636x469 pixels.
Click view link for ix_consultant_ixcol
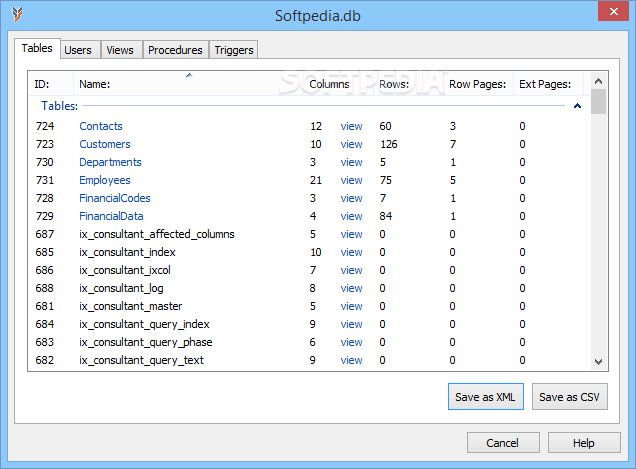point(351,270)
